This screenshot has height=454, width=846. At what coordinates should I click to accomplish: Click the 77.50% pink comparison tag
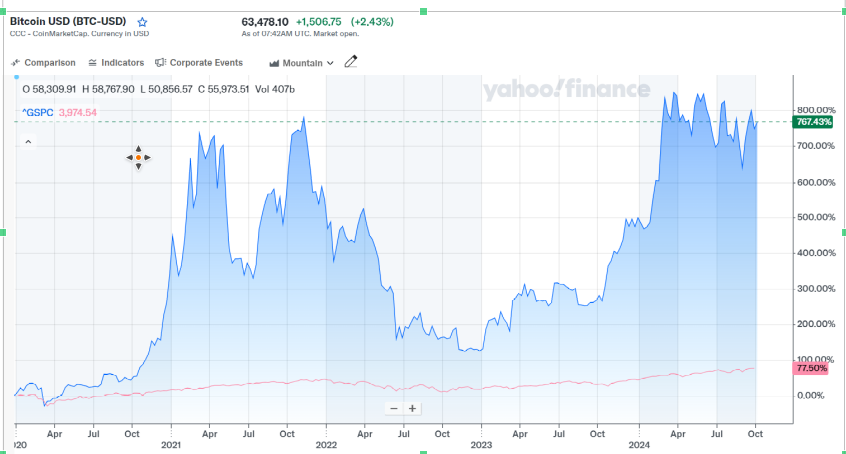coord(811,368)
